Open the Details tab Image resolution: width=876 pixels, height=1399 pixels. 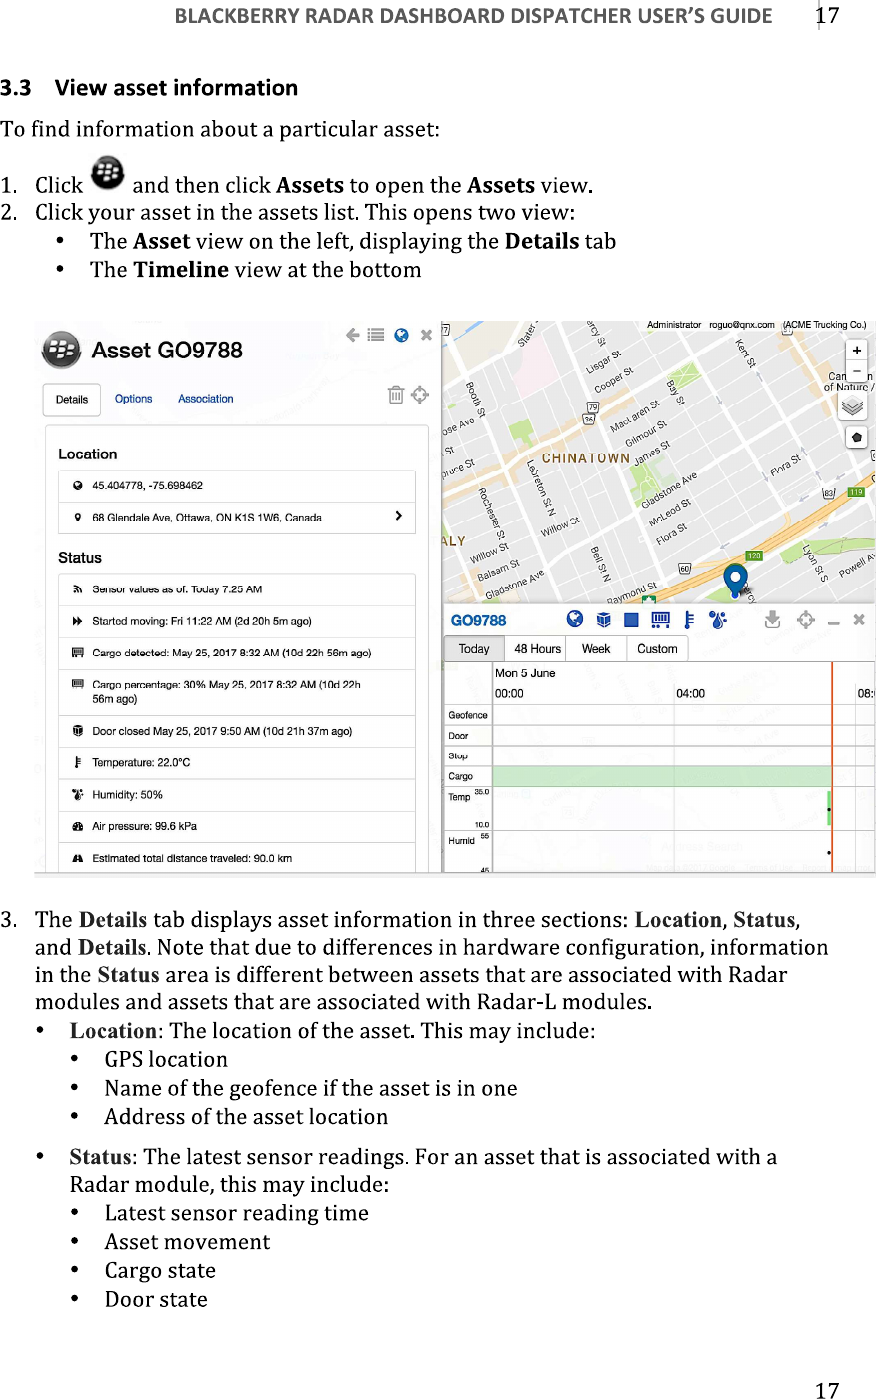(72, 399)
